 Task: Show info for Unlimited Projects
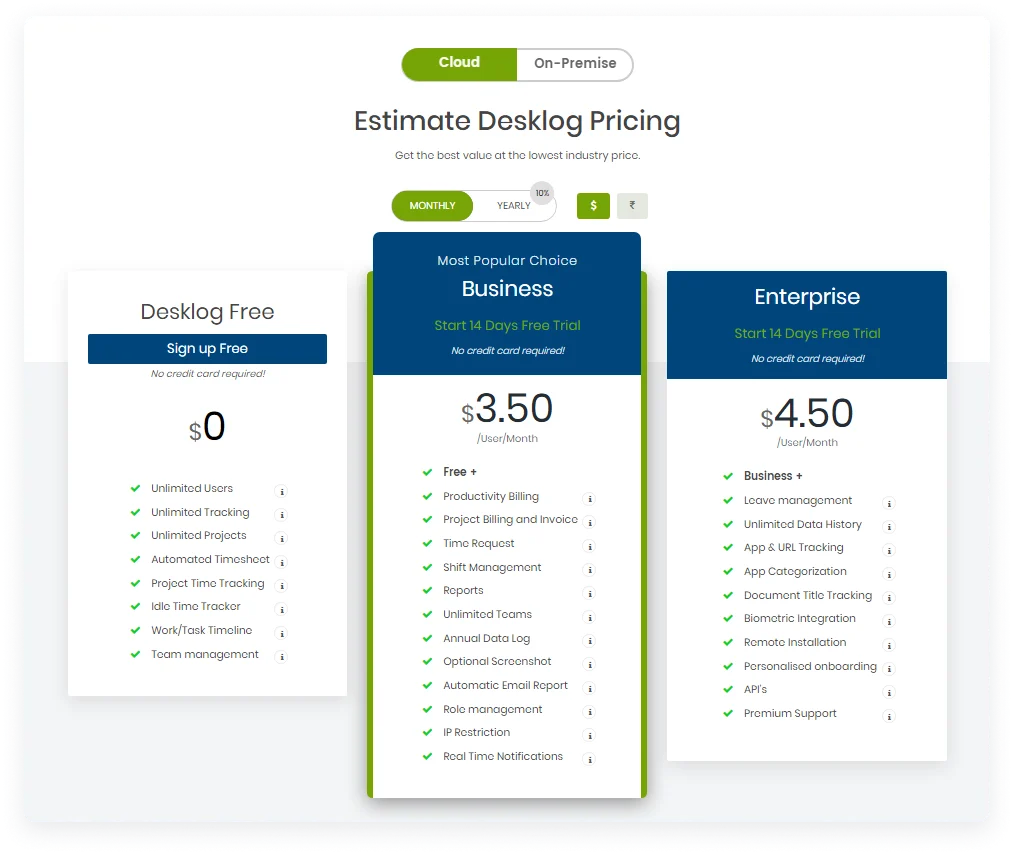pos(281,539)
